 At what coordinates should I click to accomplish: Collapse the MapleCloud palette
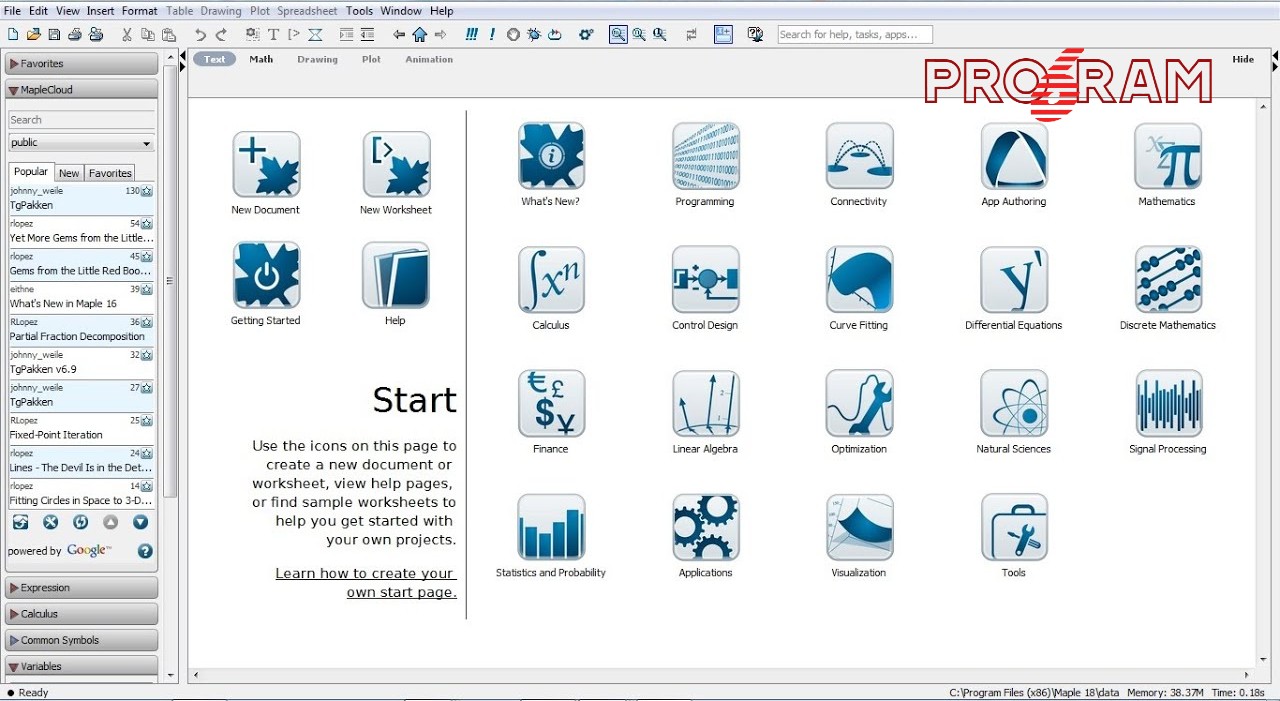[x=82, y=89]
